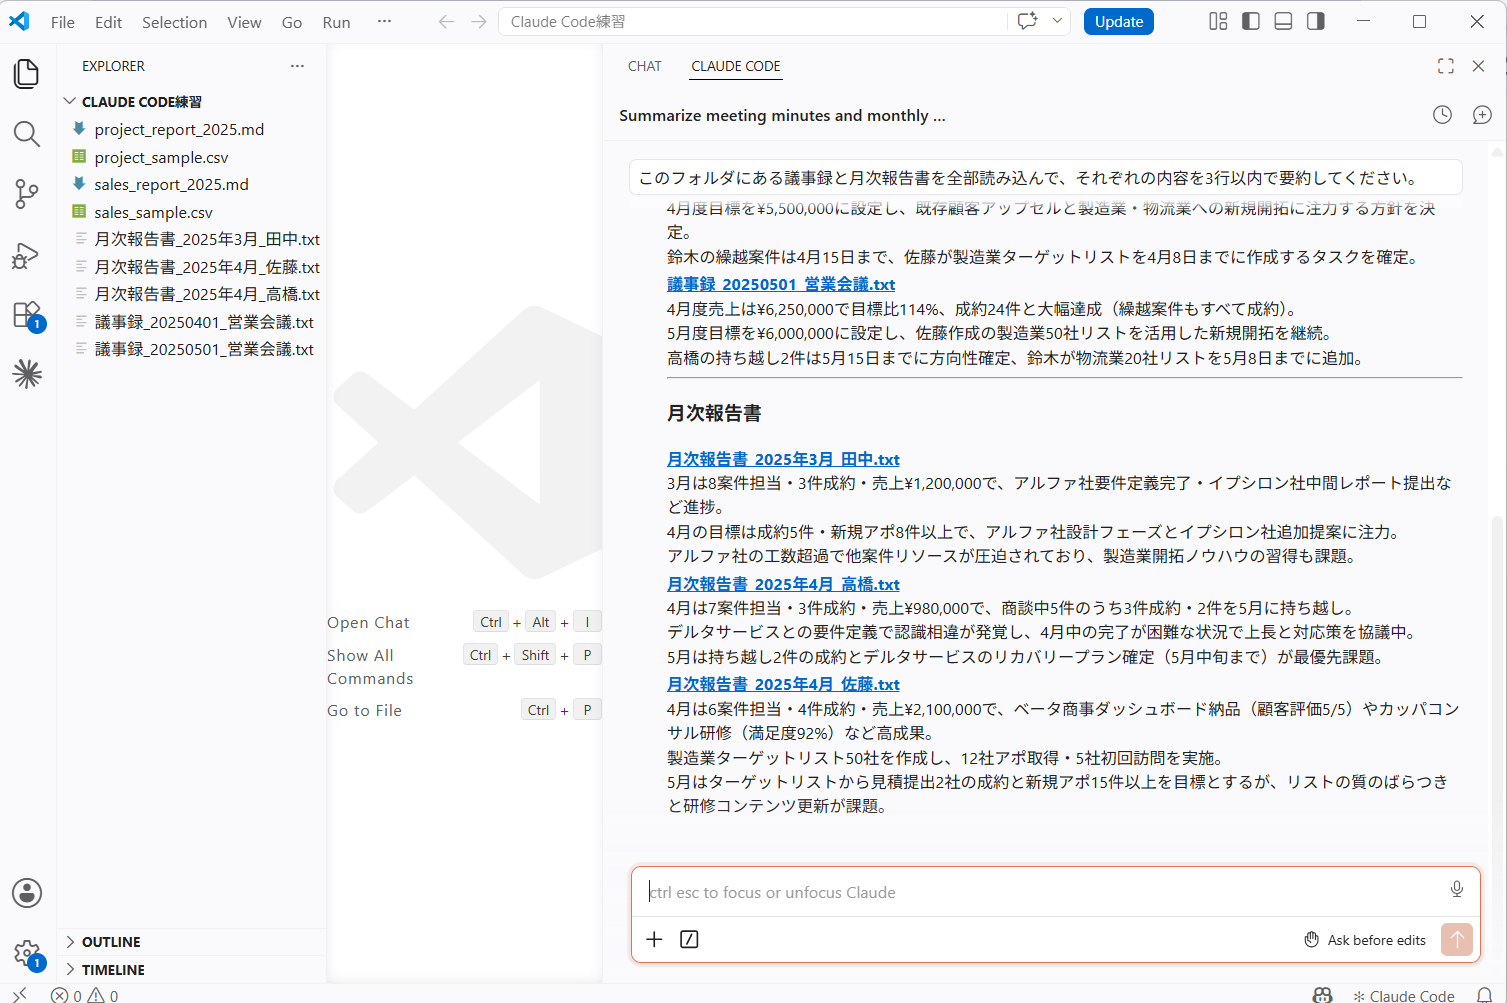Open link 月次報告書_2025年3月_田中.txt
Image resolution: width=1507 pixels, height=1003 pixels.
pyautogui.click(x=783, y=459)
